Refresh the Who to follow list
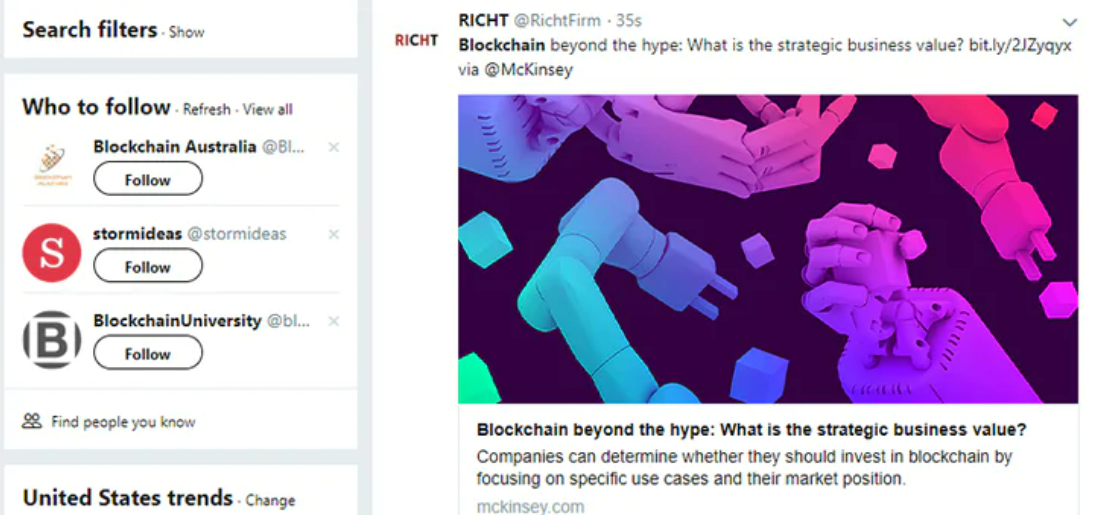 pos(207,109)
